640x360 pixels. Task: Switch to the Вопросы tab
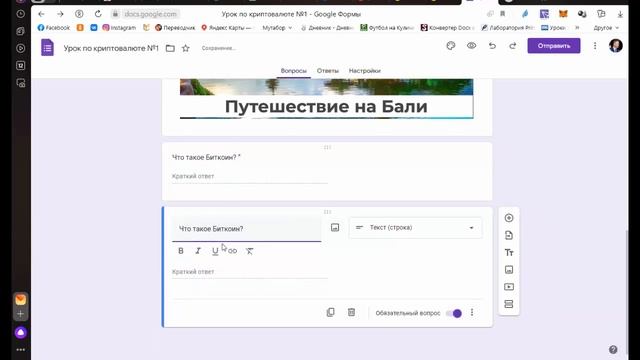click(293, 71)
